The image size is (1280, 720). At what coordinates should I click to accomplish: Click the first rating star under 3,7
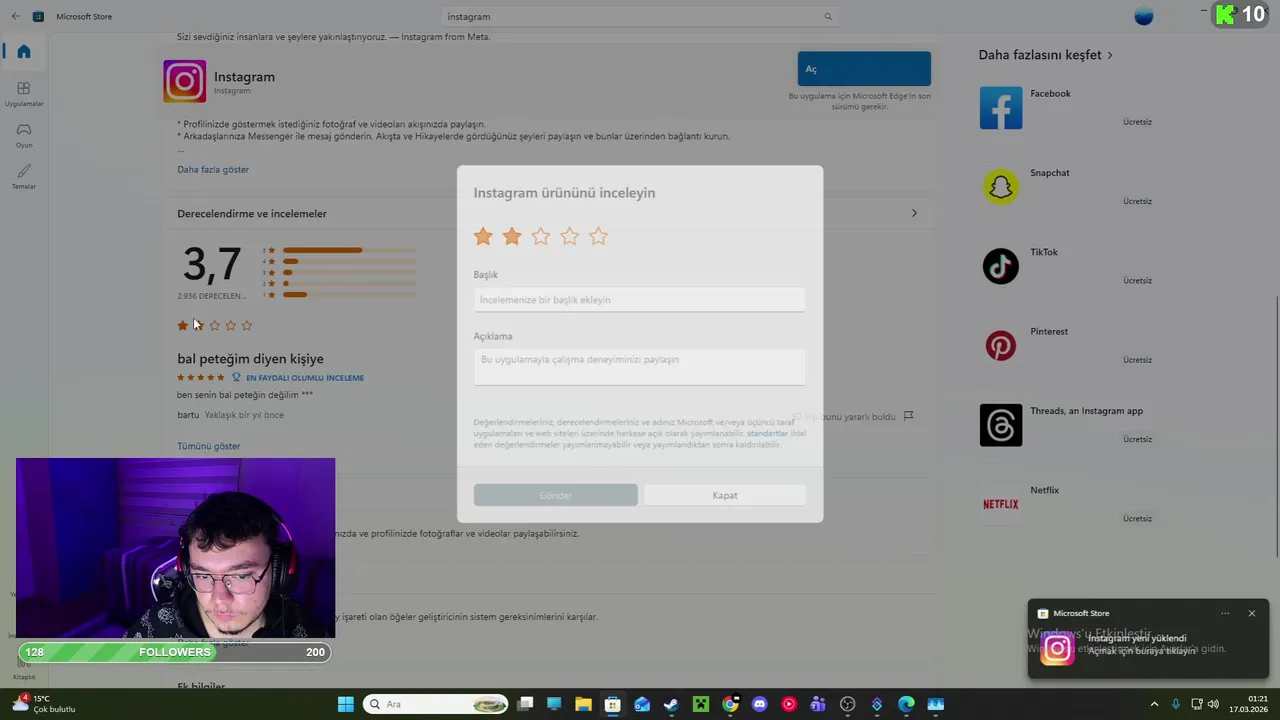coord(182,325)
